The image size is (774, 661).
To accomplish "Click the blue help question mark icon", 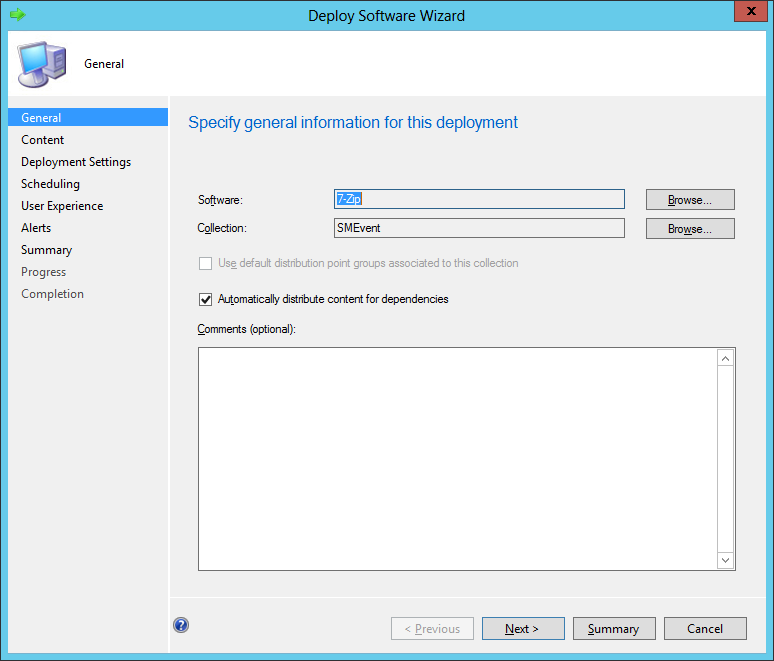I will [x=181, y=626].
